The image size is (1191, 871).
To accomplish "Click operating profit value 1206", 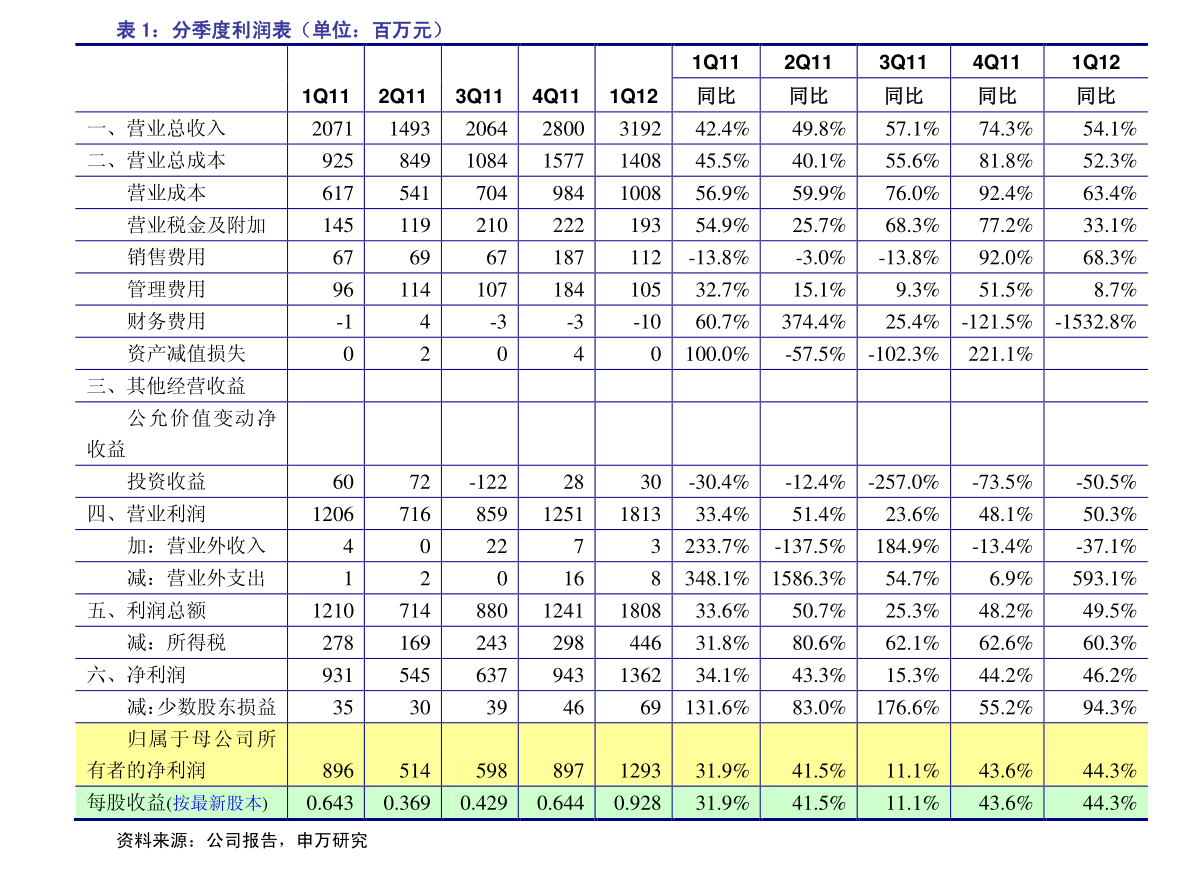I will [333, 515].
